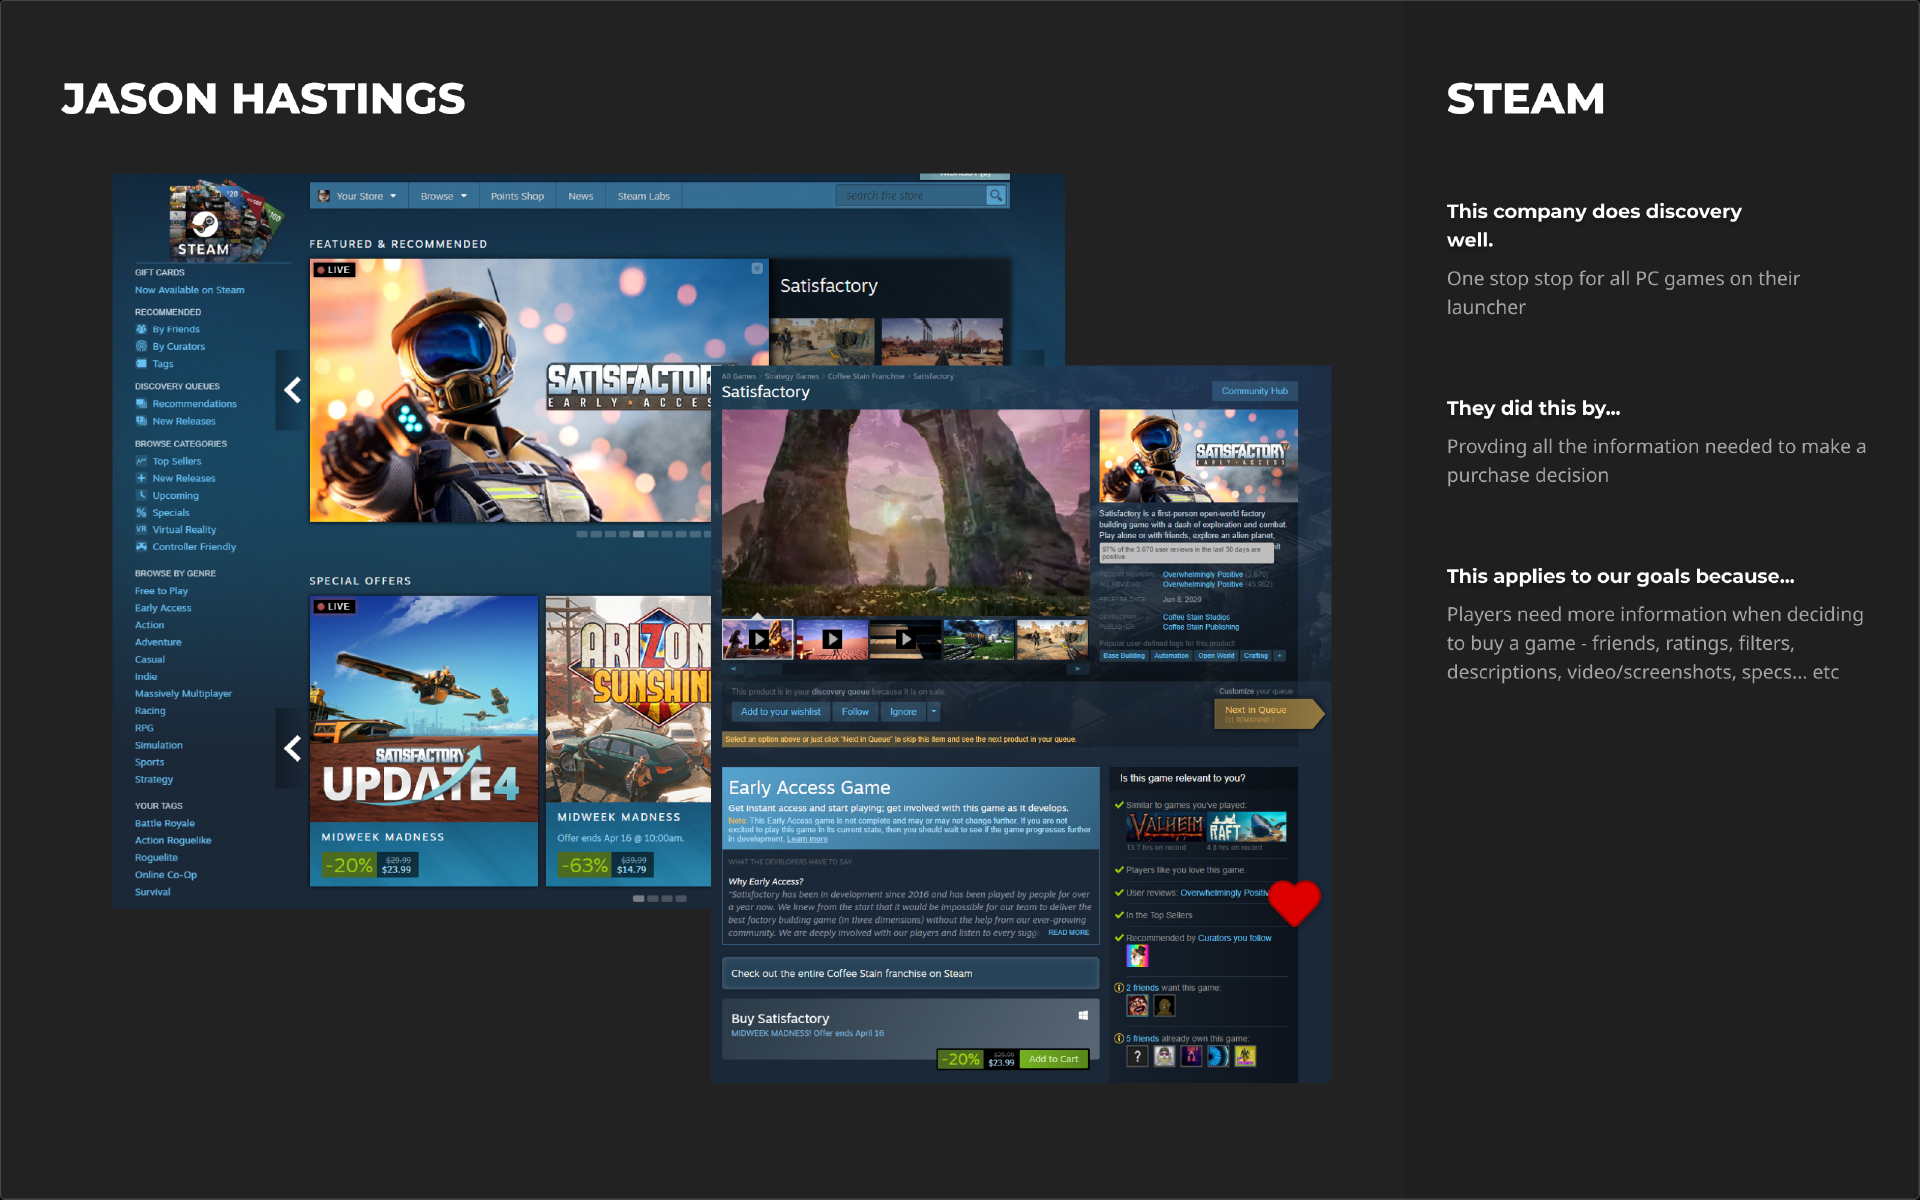Click the Curators you follow link
Screen dimensions: 1920x1200
1234,938
